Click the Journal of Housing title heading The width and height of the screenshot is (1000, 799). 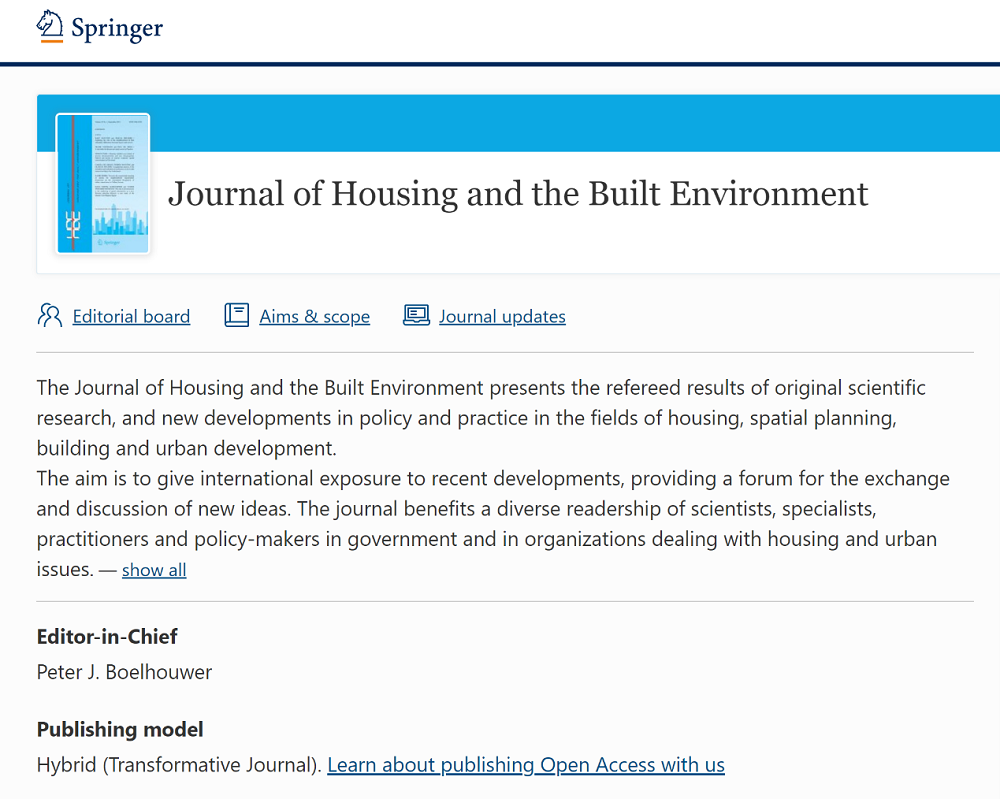click(x=518, y=194)
